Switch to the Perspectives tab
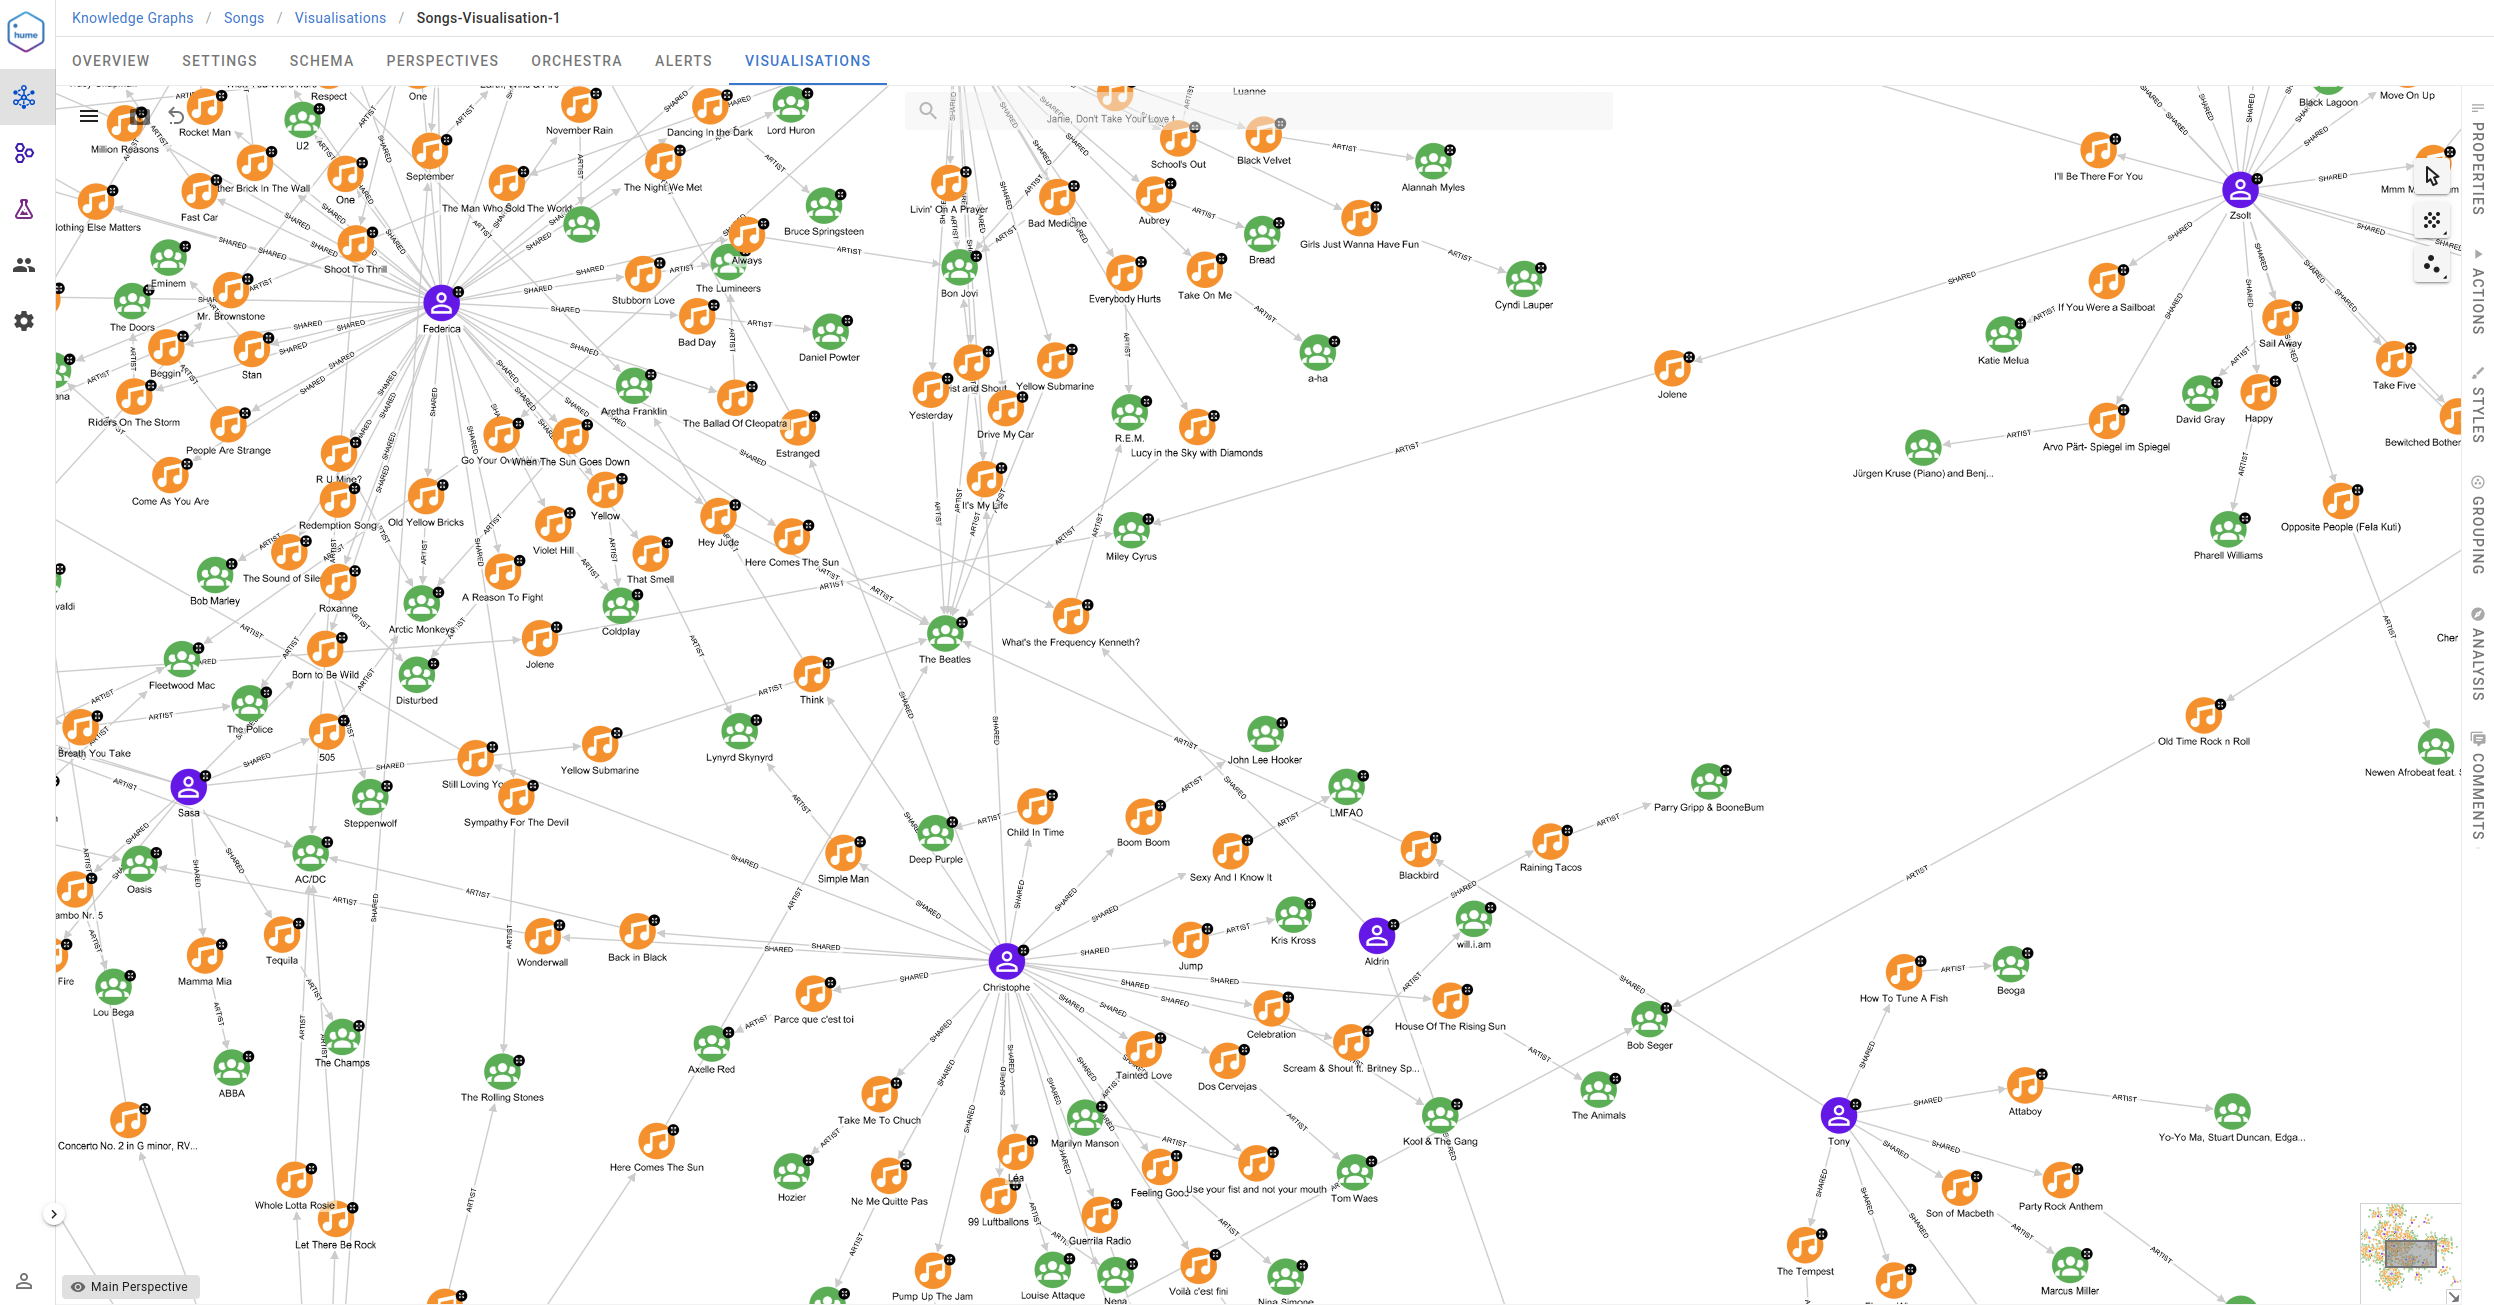Screen dimensions: 2494x1305 442,61
